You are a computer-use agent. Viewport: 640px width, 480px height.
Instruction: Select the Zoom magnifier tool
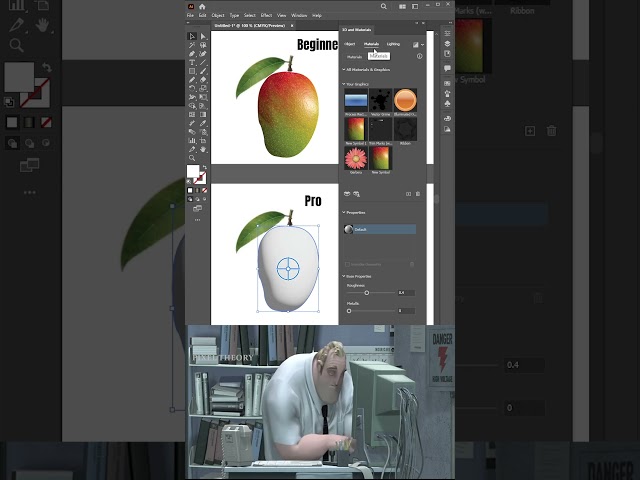(192, 158)
